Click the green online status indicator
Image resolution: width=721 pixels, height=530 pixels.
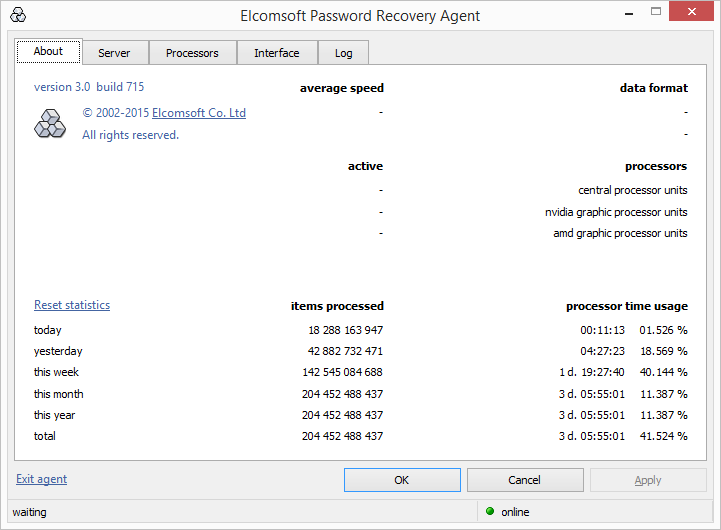click(490, 512)
